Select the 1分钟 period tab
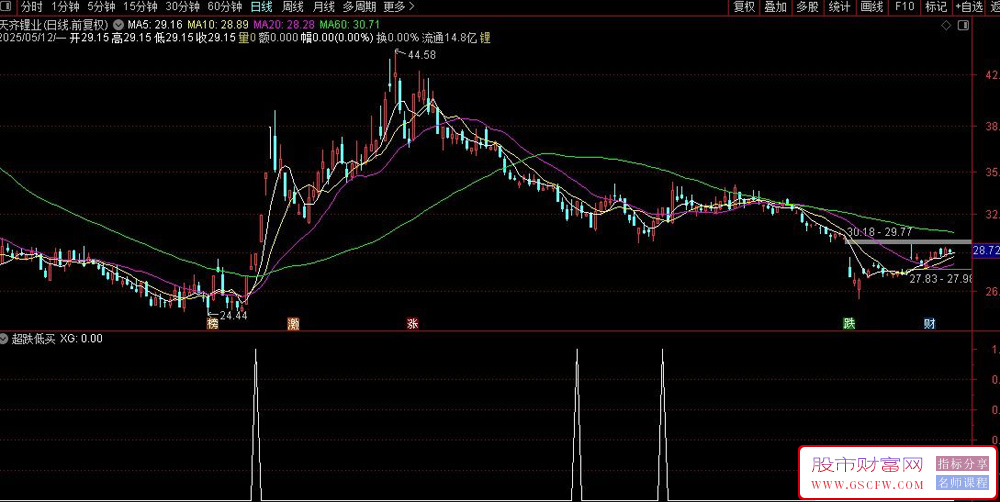This screenshot has height=502, width=1000. pos(65,7)
